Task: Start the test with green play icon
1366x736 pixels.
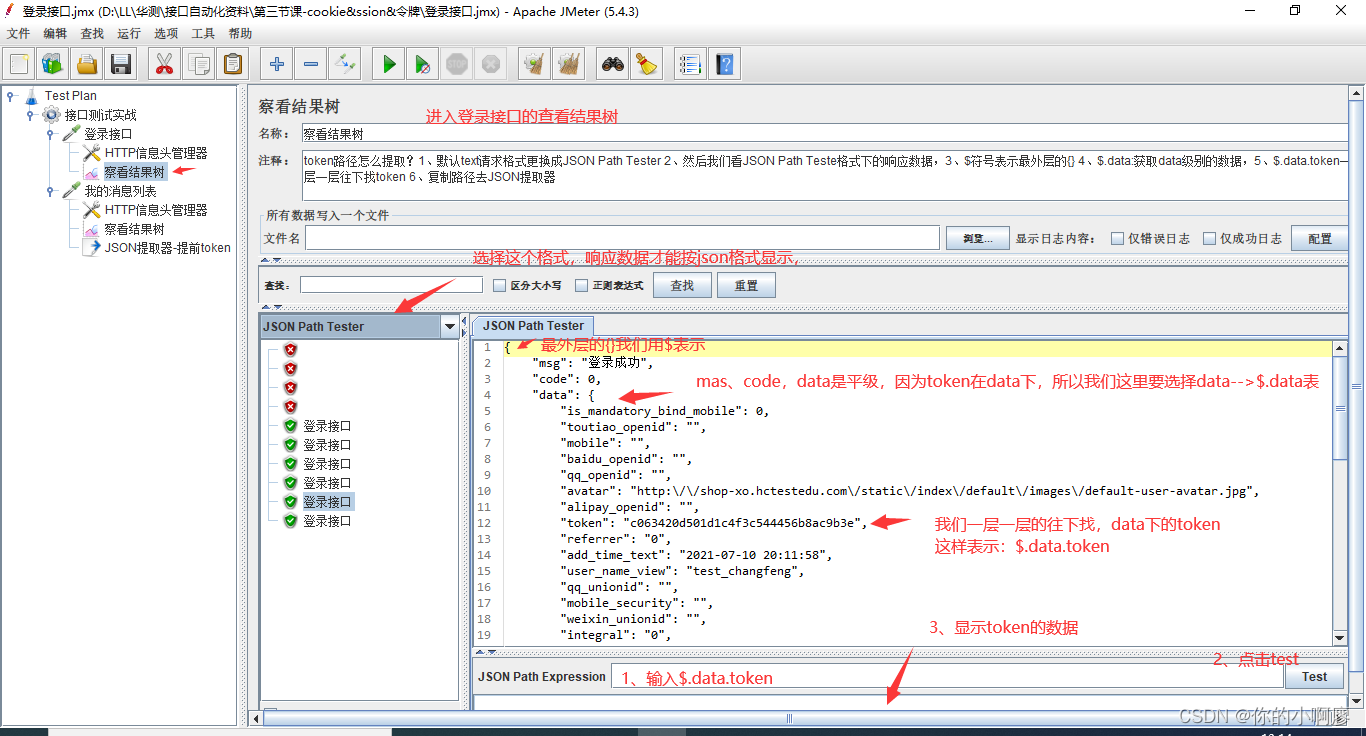Action: 389,64
